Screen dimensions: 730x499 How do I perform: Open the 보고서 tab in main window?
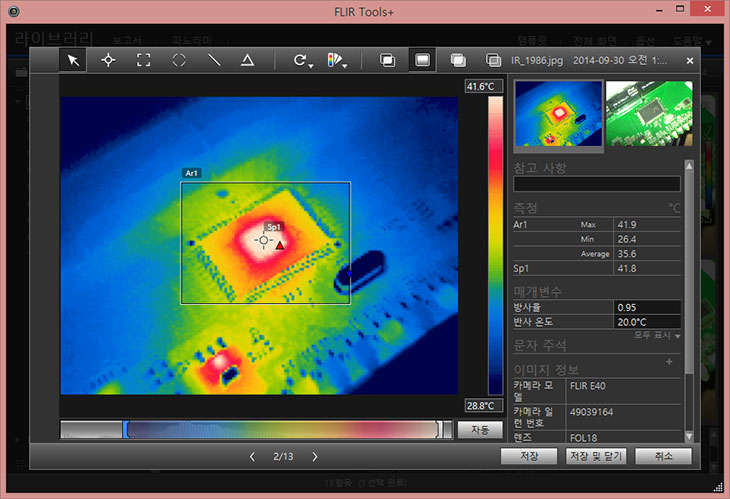coord(127,40)
